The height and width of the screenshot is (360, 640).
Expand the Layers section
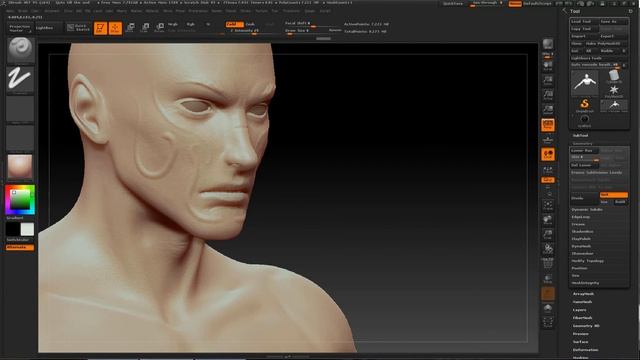coord(579,310)
